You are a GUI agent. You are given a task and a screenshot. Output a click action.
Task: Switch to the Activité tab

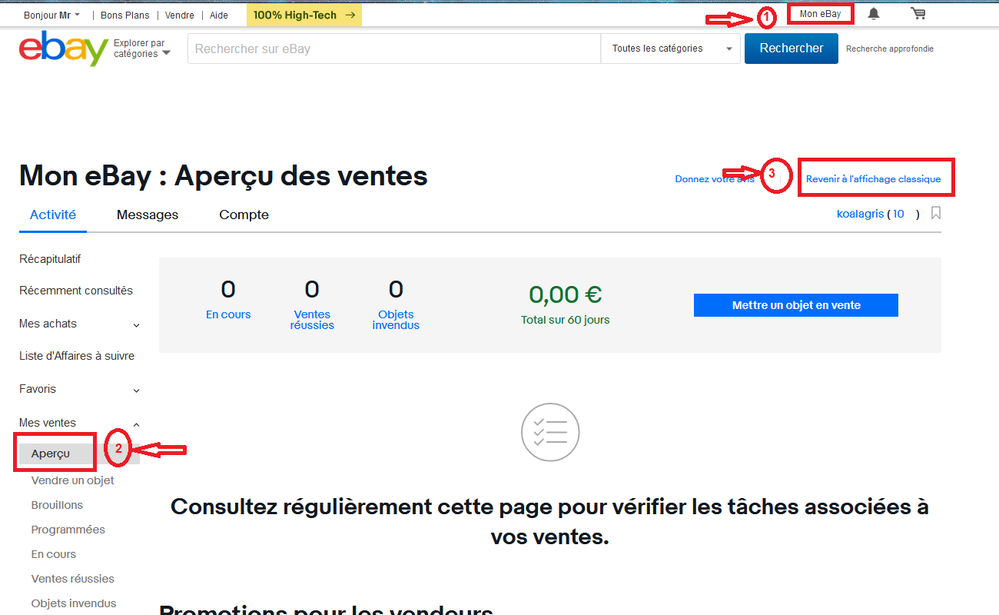point(53,215)
